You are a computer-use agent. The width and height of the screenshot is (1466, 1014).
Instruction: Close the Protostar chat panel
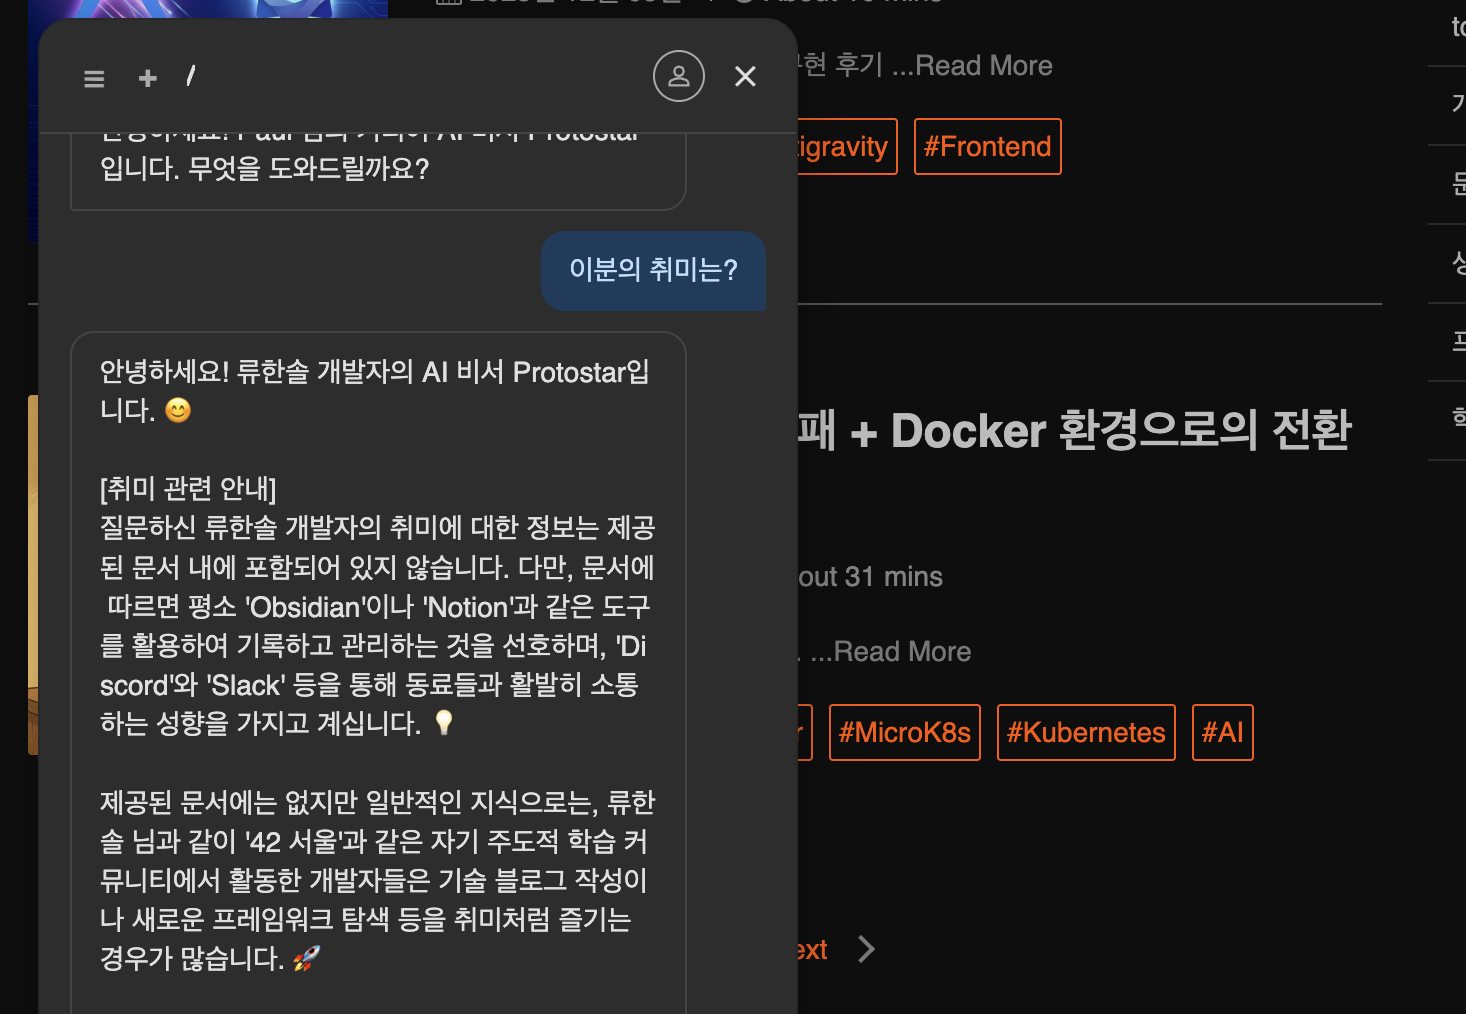click(745, 76)
